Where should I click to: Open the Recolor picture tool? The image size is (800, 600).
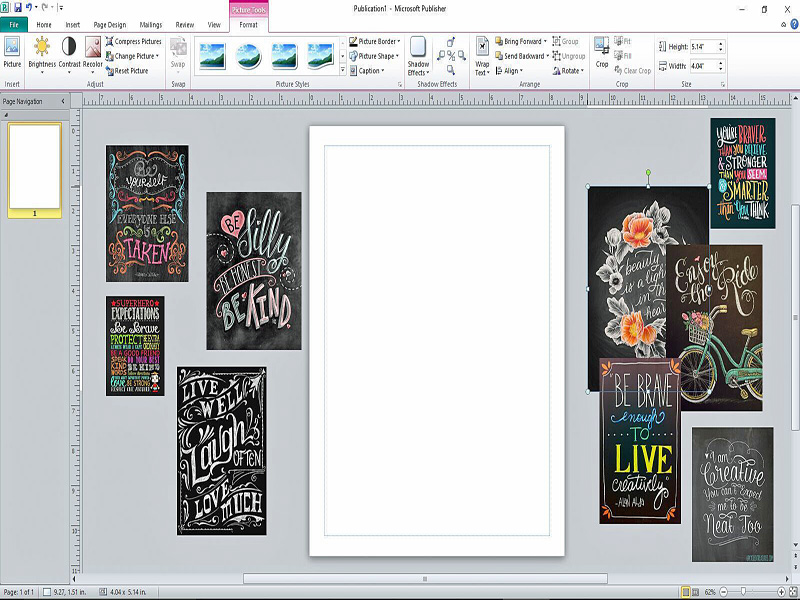93,54
